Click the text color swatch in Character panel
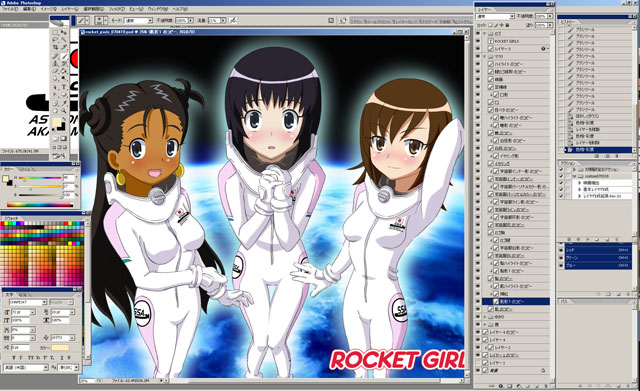Screen dimensions: 640x391 pos(60,348)
